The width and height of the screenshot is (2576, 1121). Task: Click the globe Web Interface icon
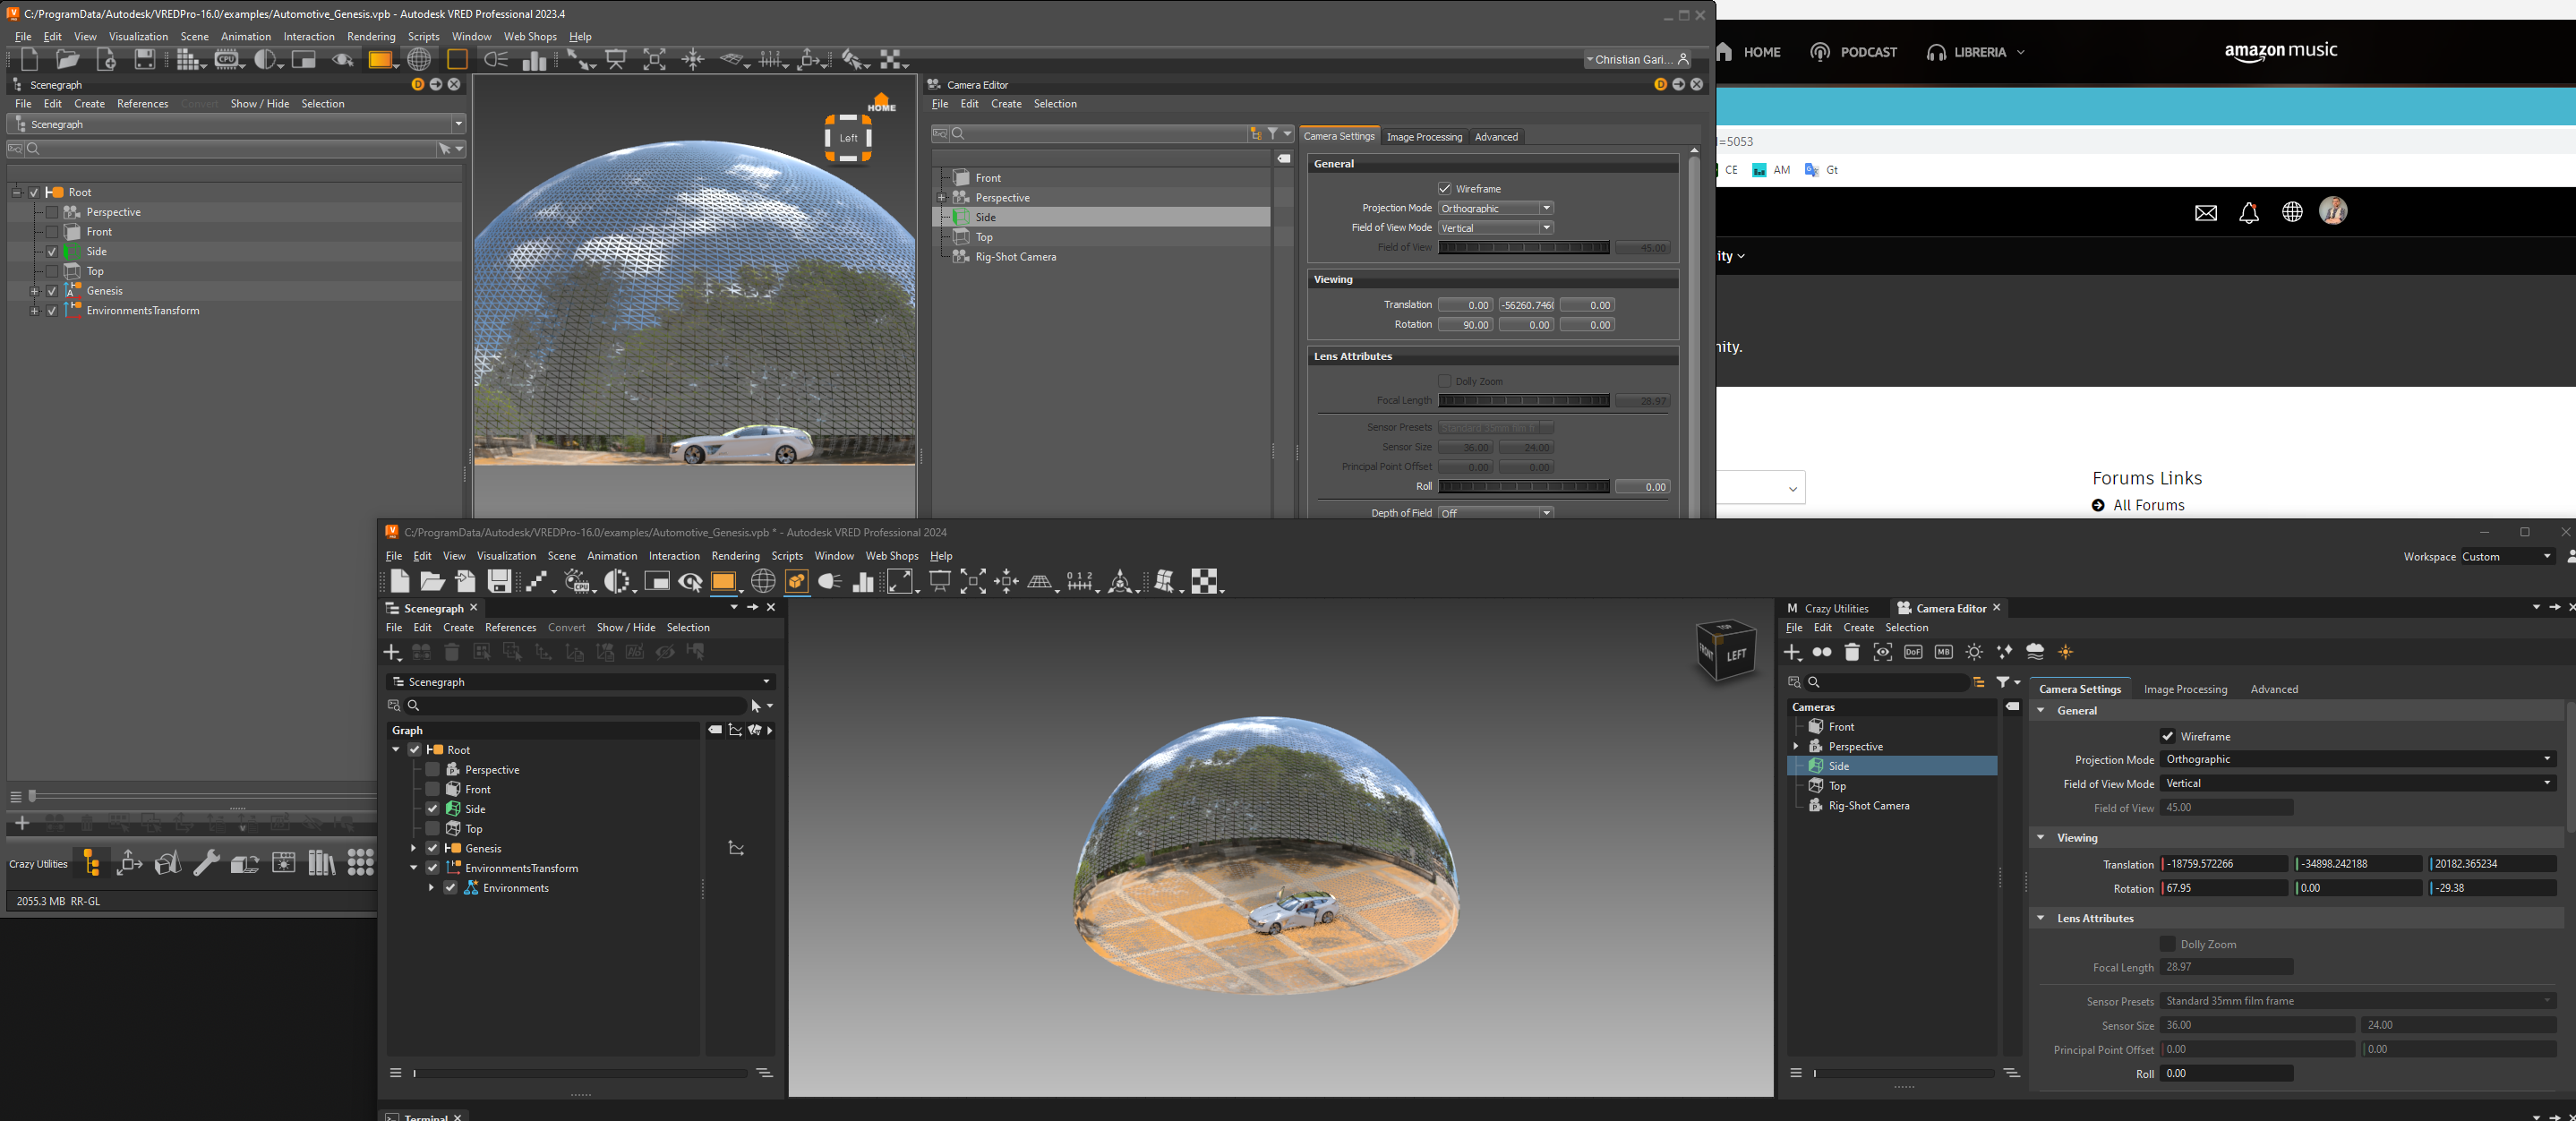[x=763, y=581]
